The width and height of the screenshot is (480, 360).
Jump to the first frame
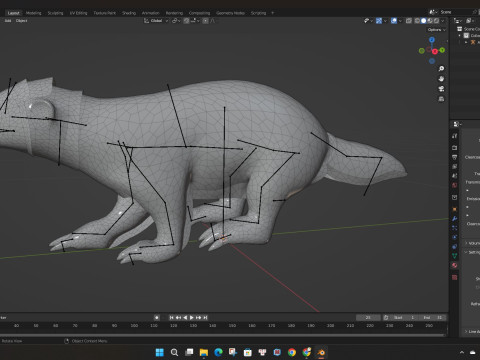[x=171, y=317]
